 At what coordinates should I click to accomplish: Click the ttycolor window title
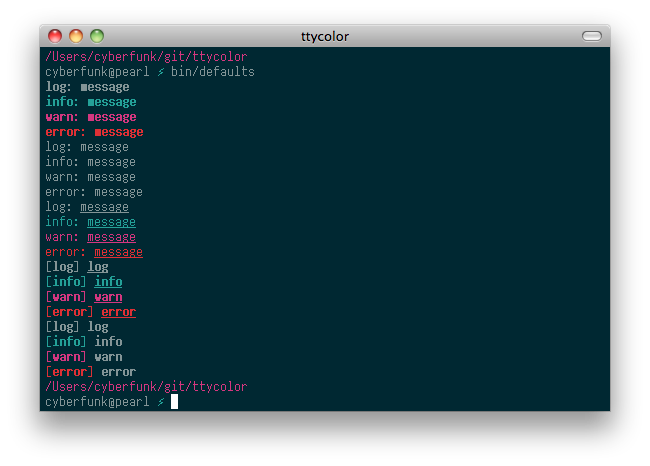[325, 36]
